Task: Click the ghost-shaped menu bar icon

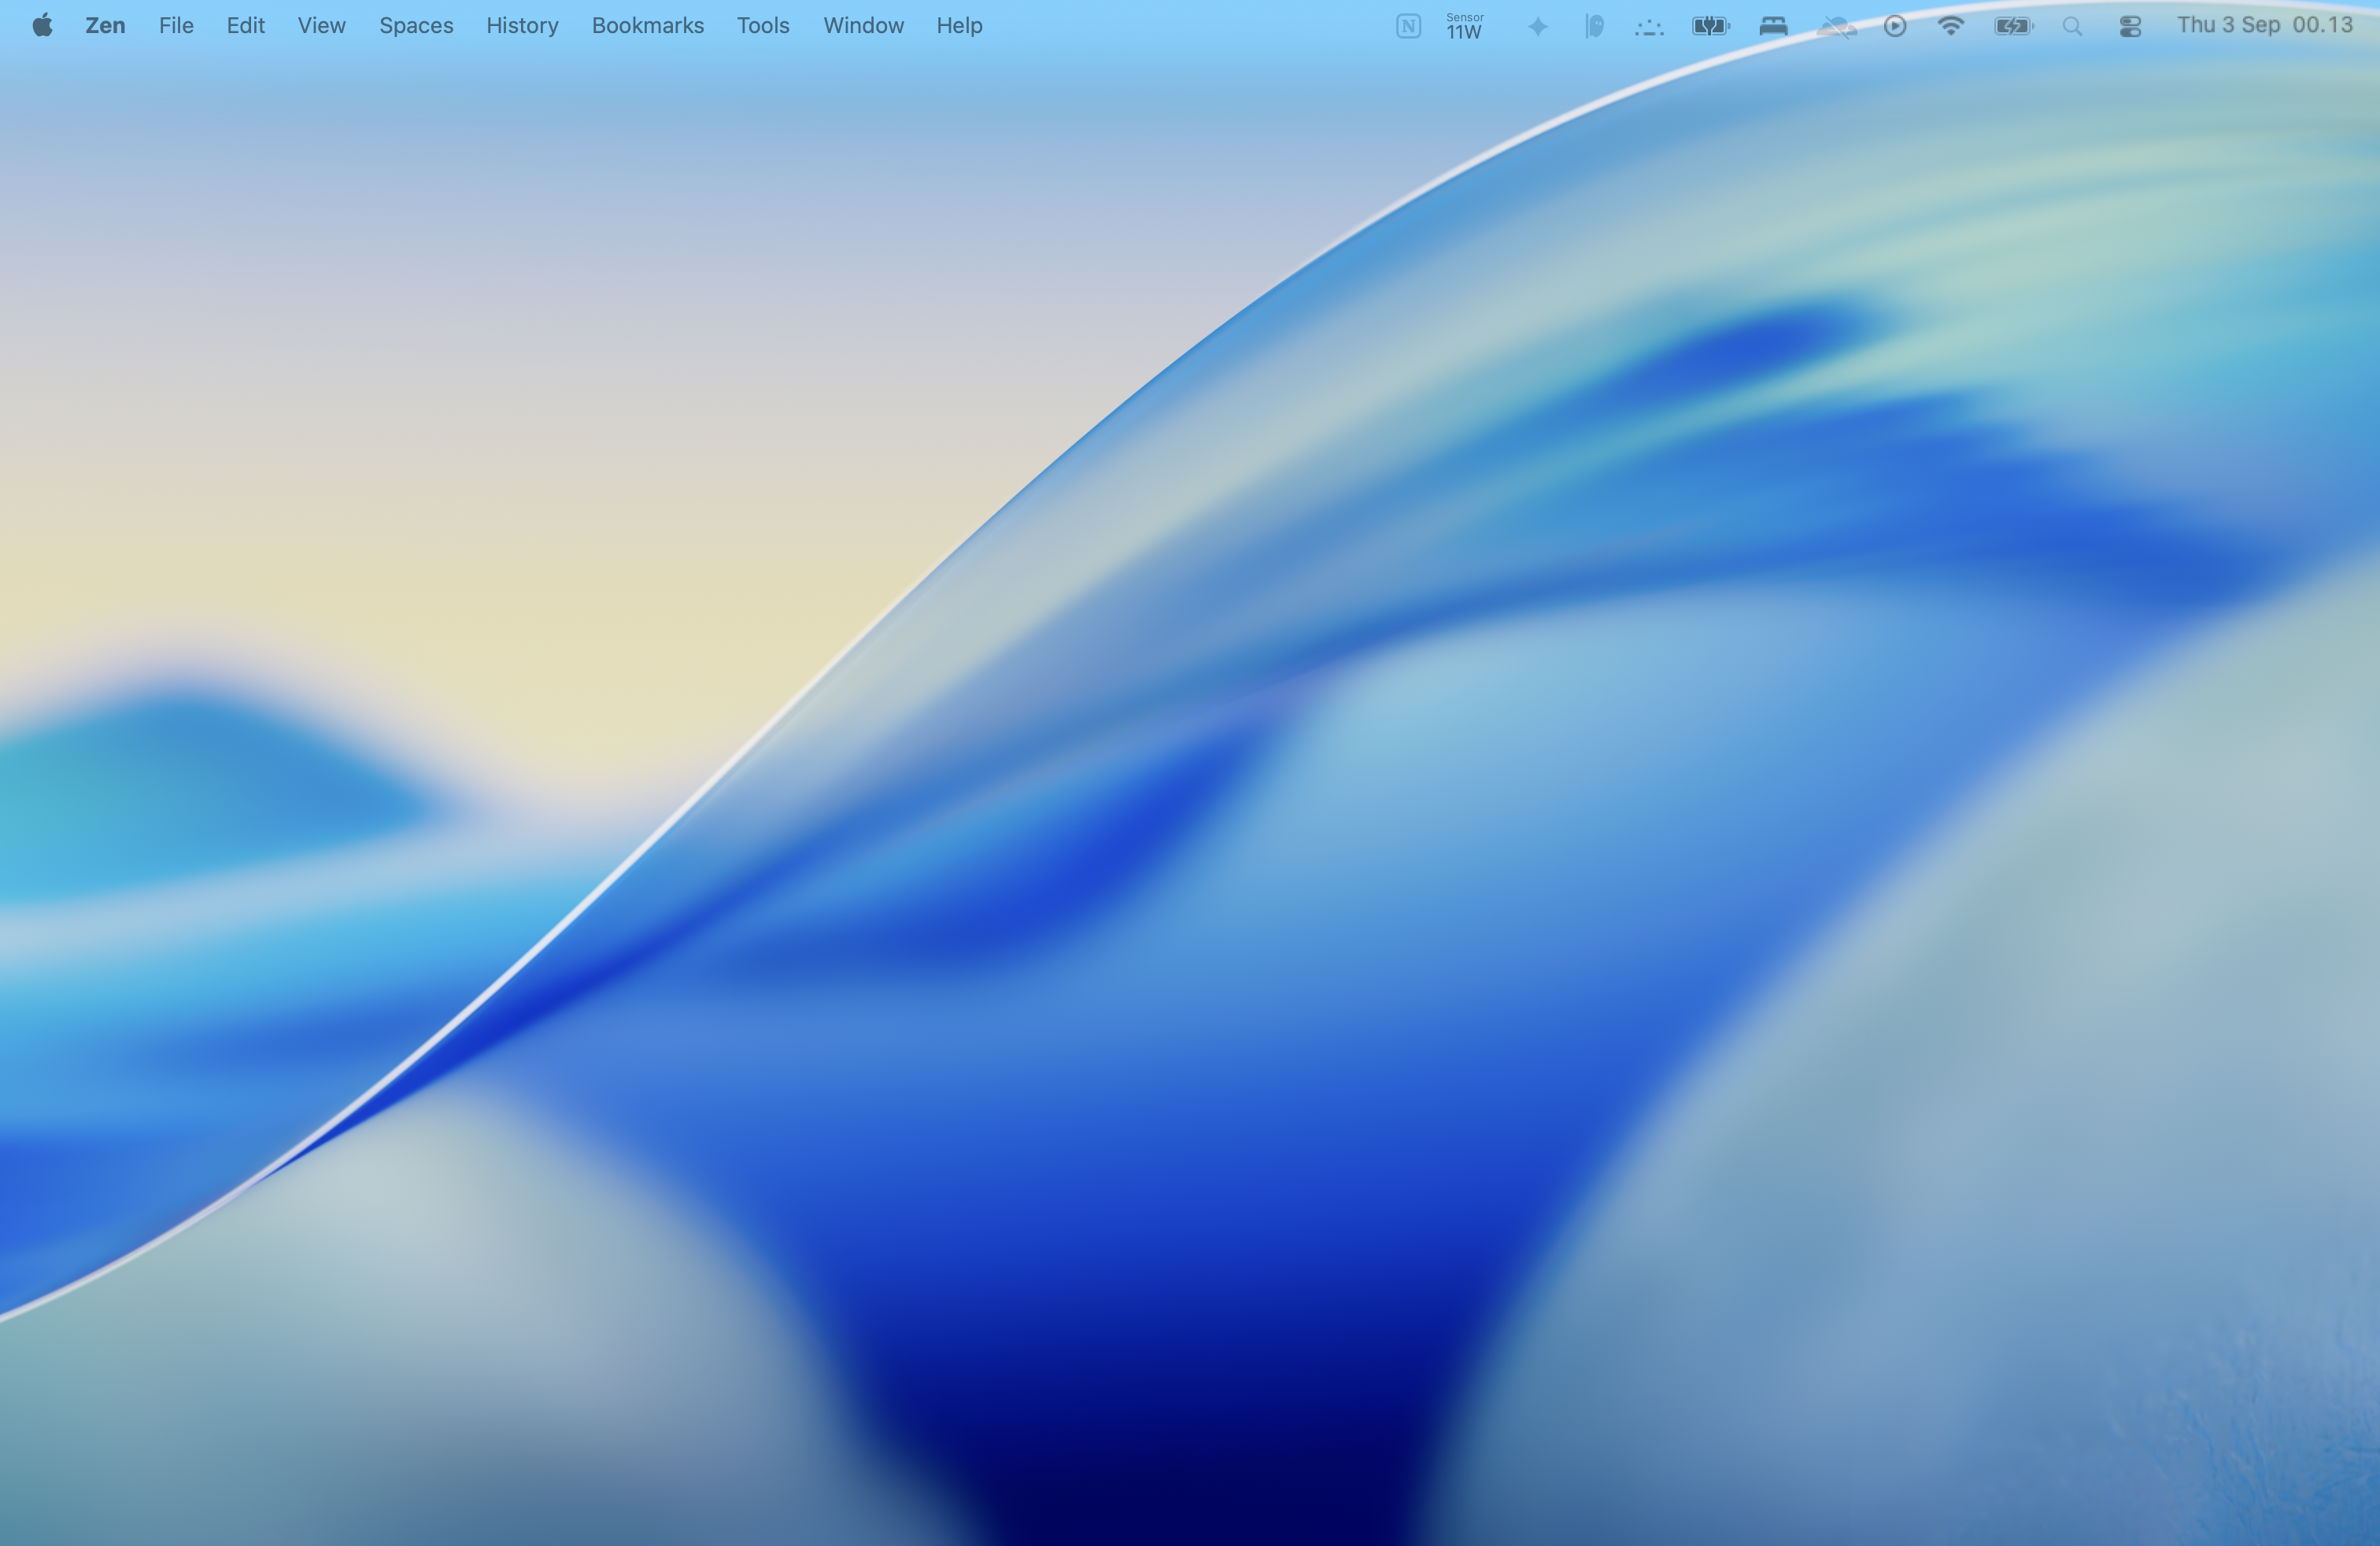Action: click(x=1594, y=26)
